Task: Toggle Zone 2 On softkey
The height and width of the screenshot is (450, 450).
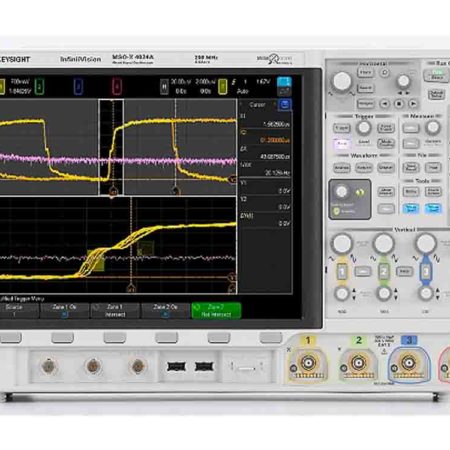Action: (165, 310)
